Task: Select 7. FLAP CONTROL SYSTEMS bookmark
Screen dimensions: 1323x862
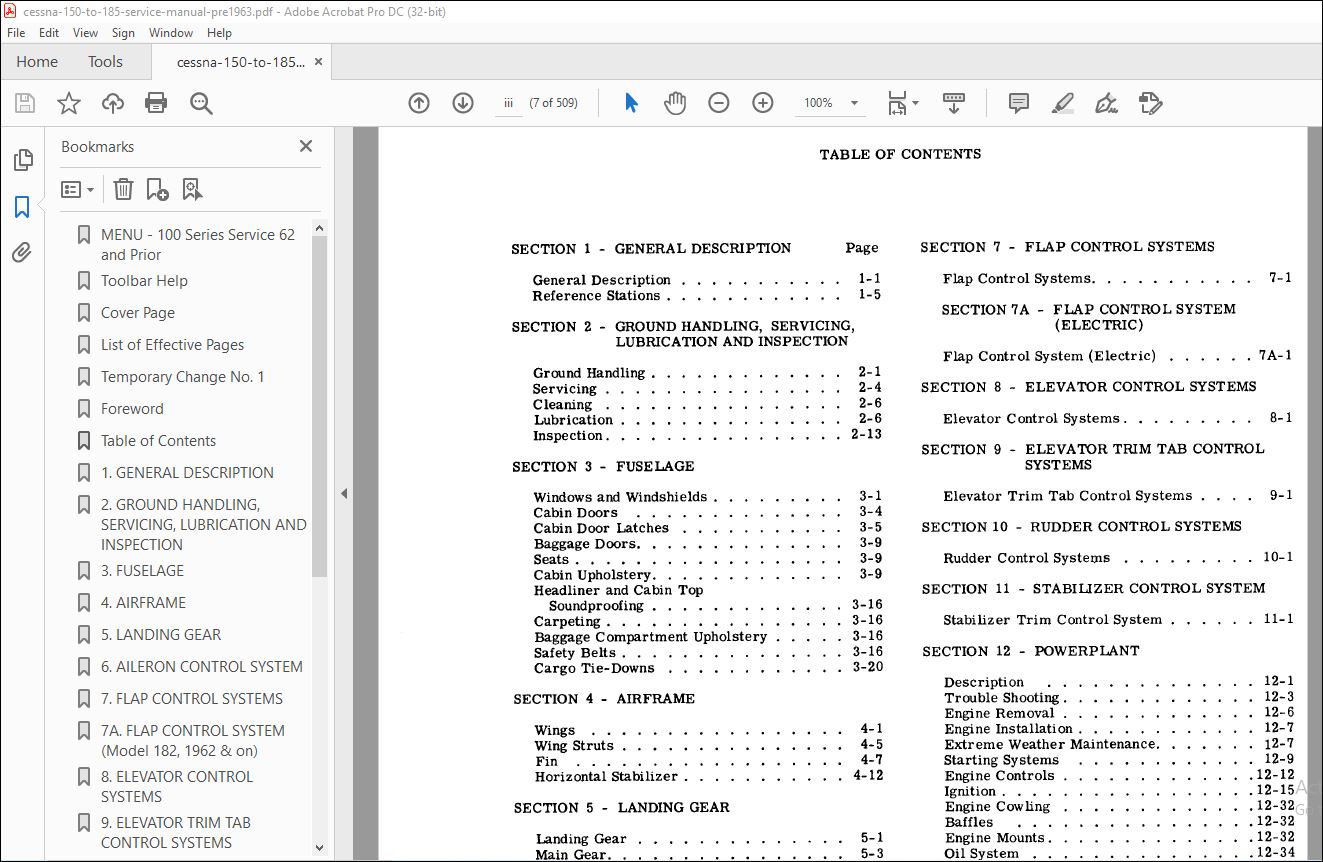Action: pyautogui.click(x=192, y=699)
